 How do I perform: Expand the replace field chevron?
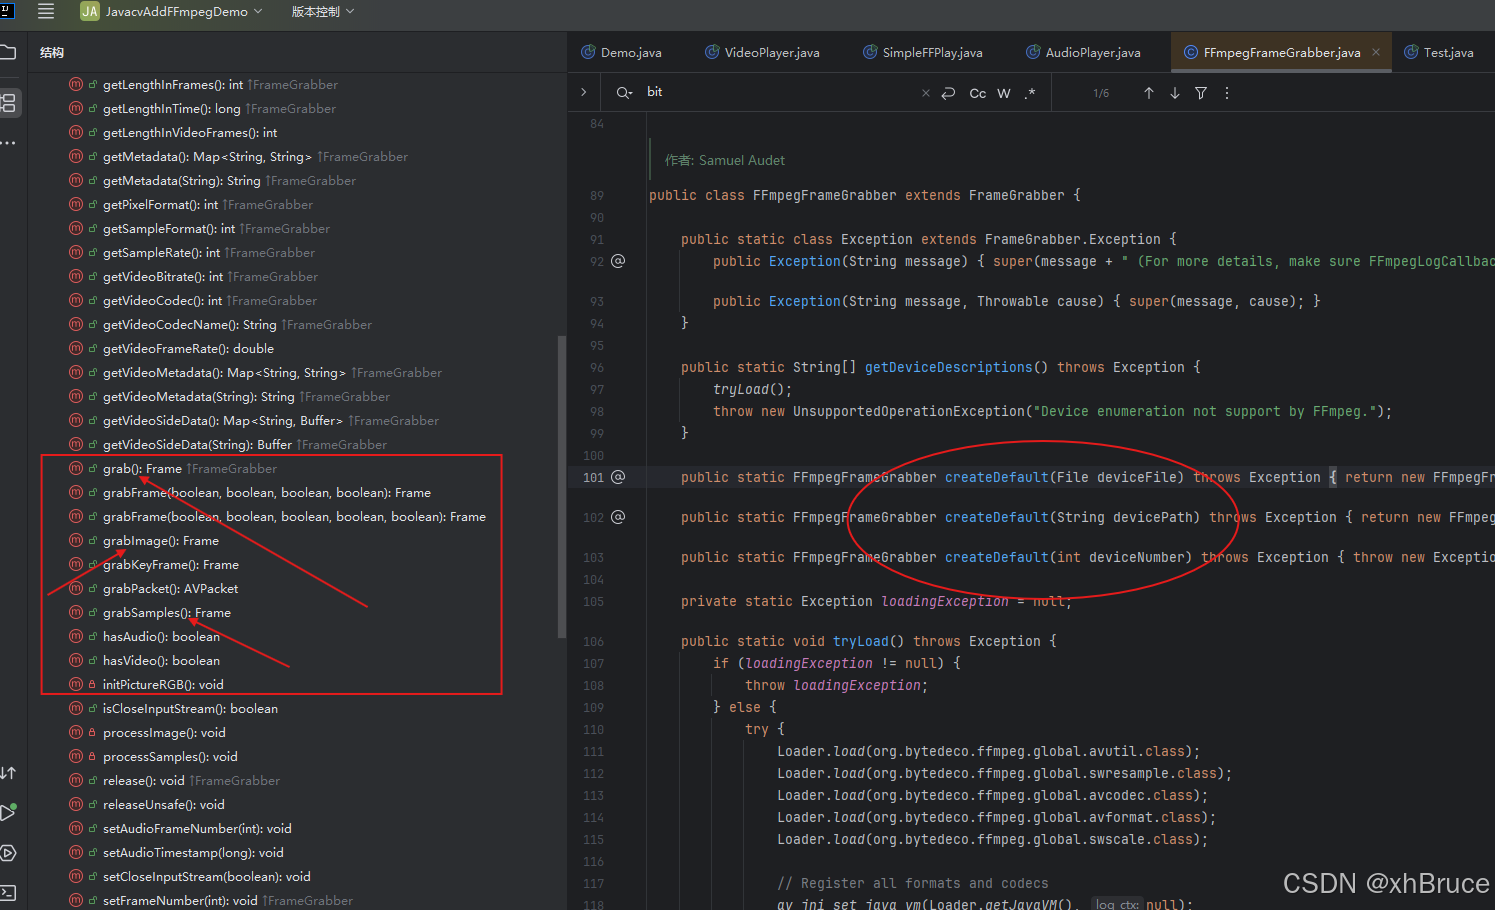pos(584,92)
